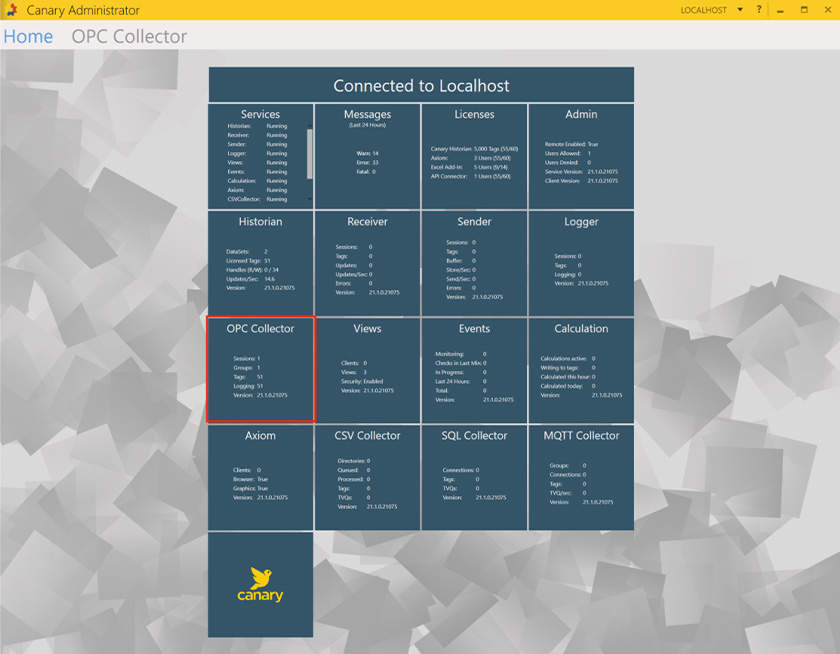
Task: Click the 'TVQ/sec' line in MQTT Collector
Action: click(x=568, y=493)
